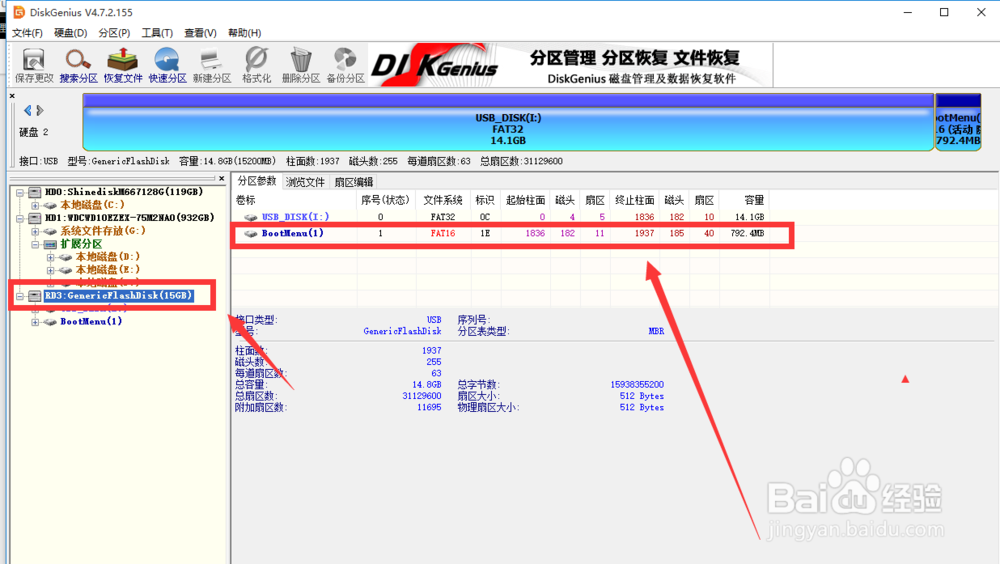The image size is (1000, 564).
Task: Click the FAT16 file system cell
Action: (443, 234)
